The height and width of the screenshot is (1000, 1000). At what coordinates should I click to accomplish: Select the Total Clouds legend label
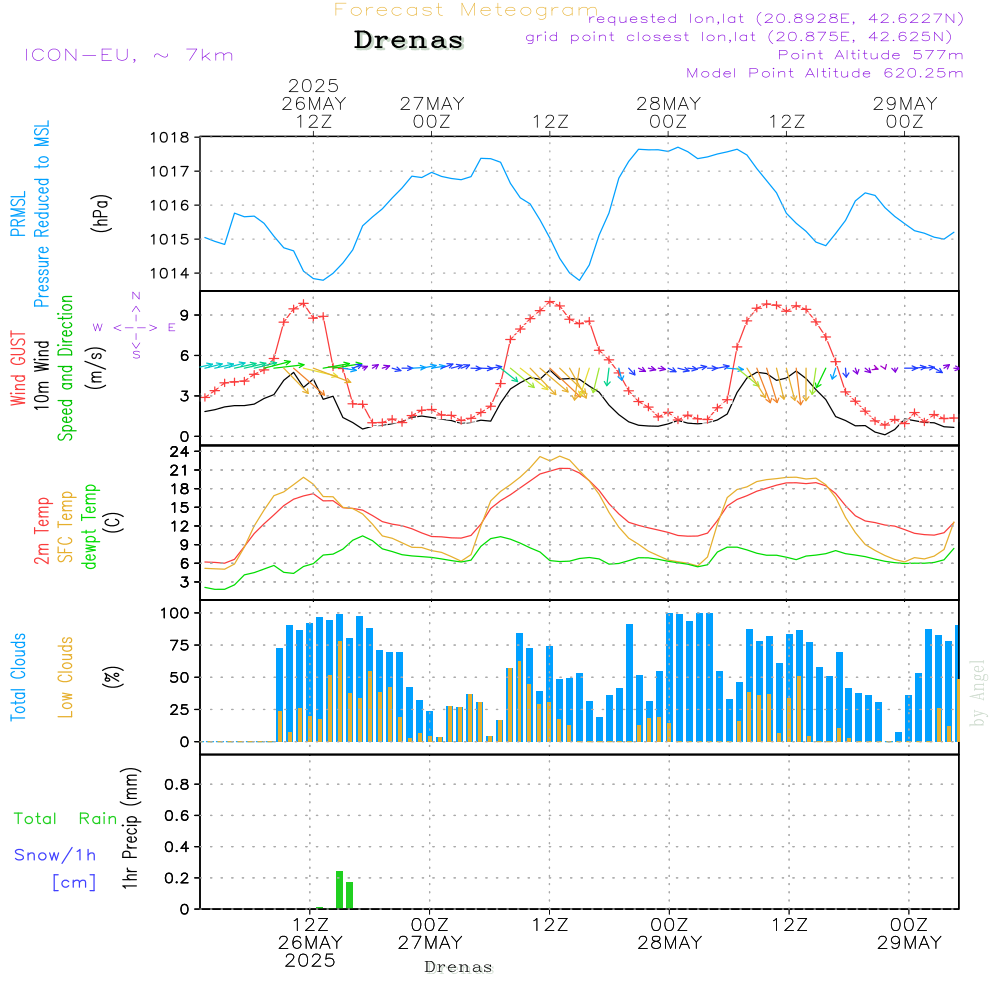(x=18, y=677)
